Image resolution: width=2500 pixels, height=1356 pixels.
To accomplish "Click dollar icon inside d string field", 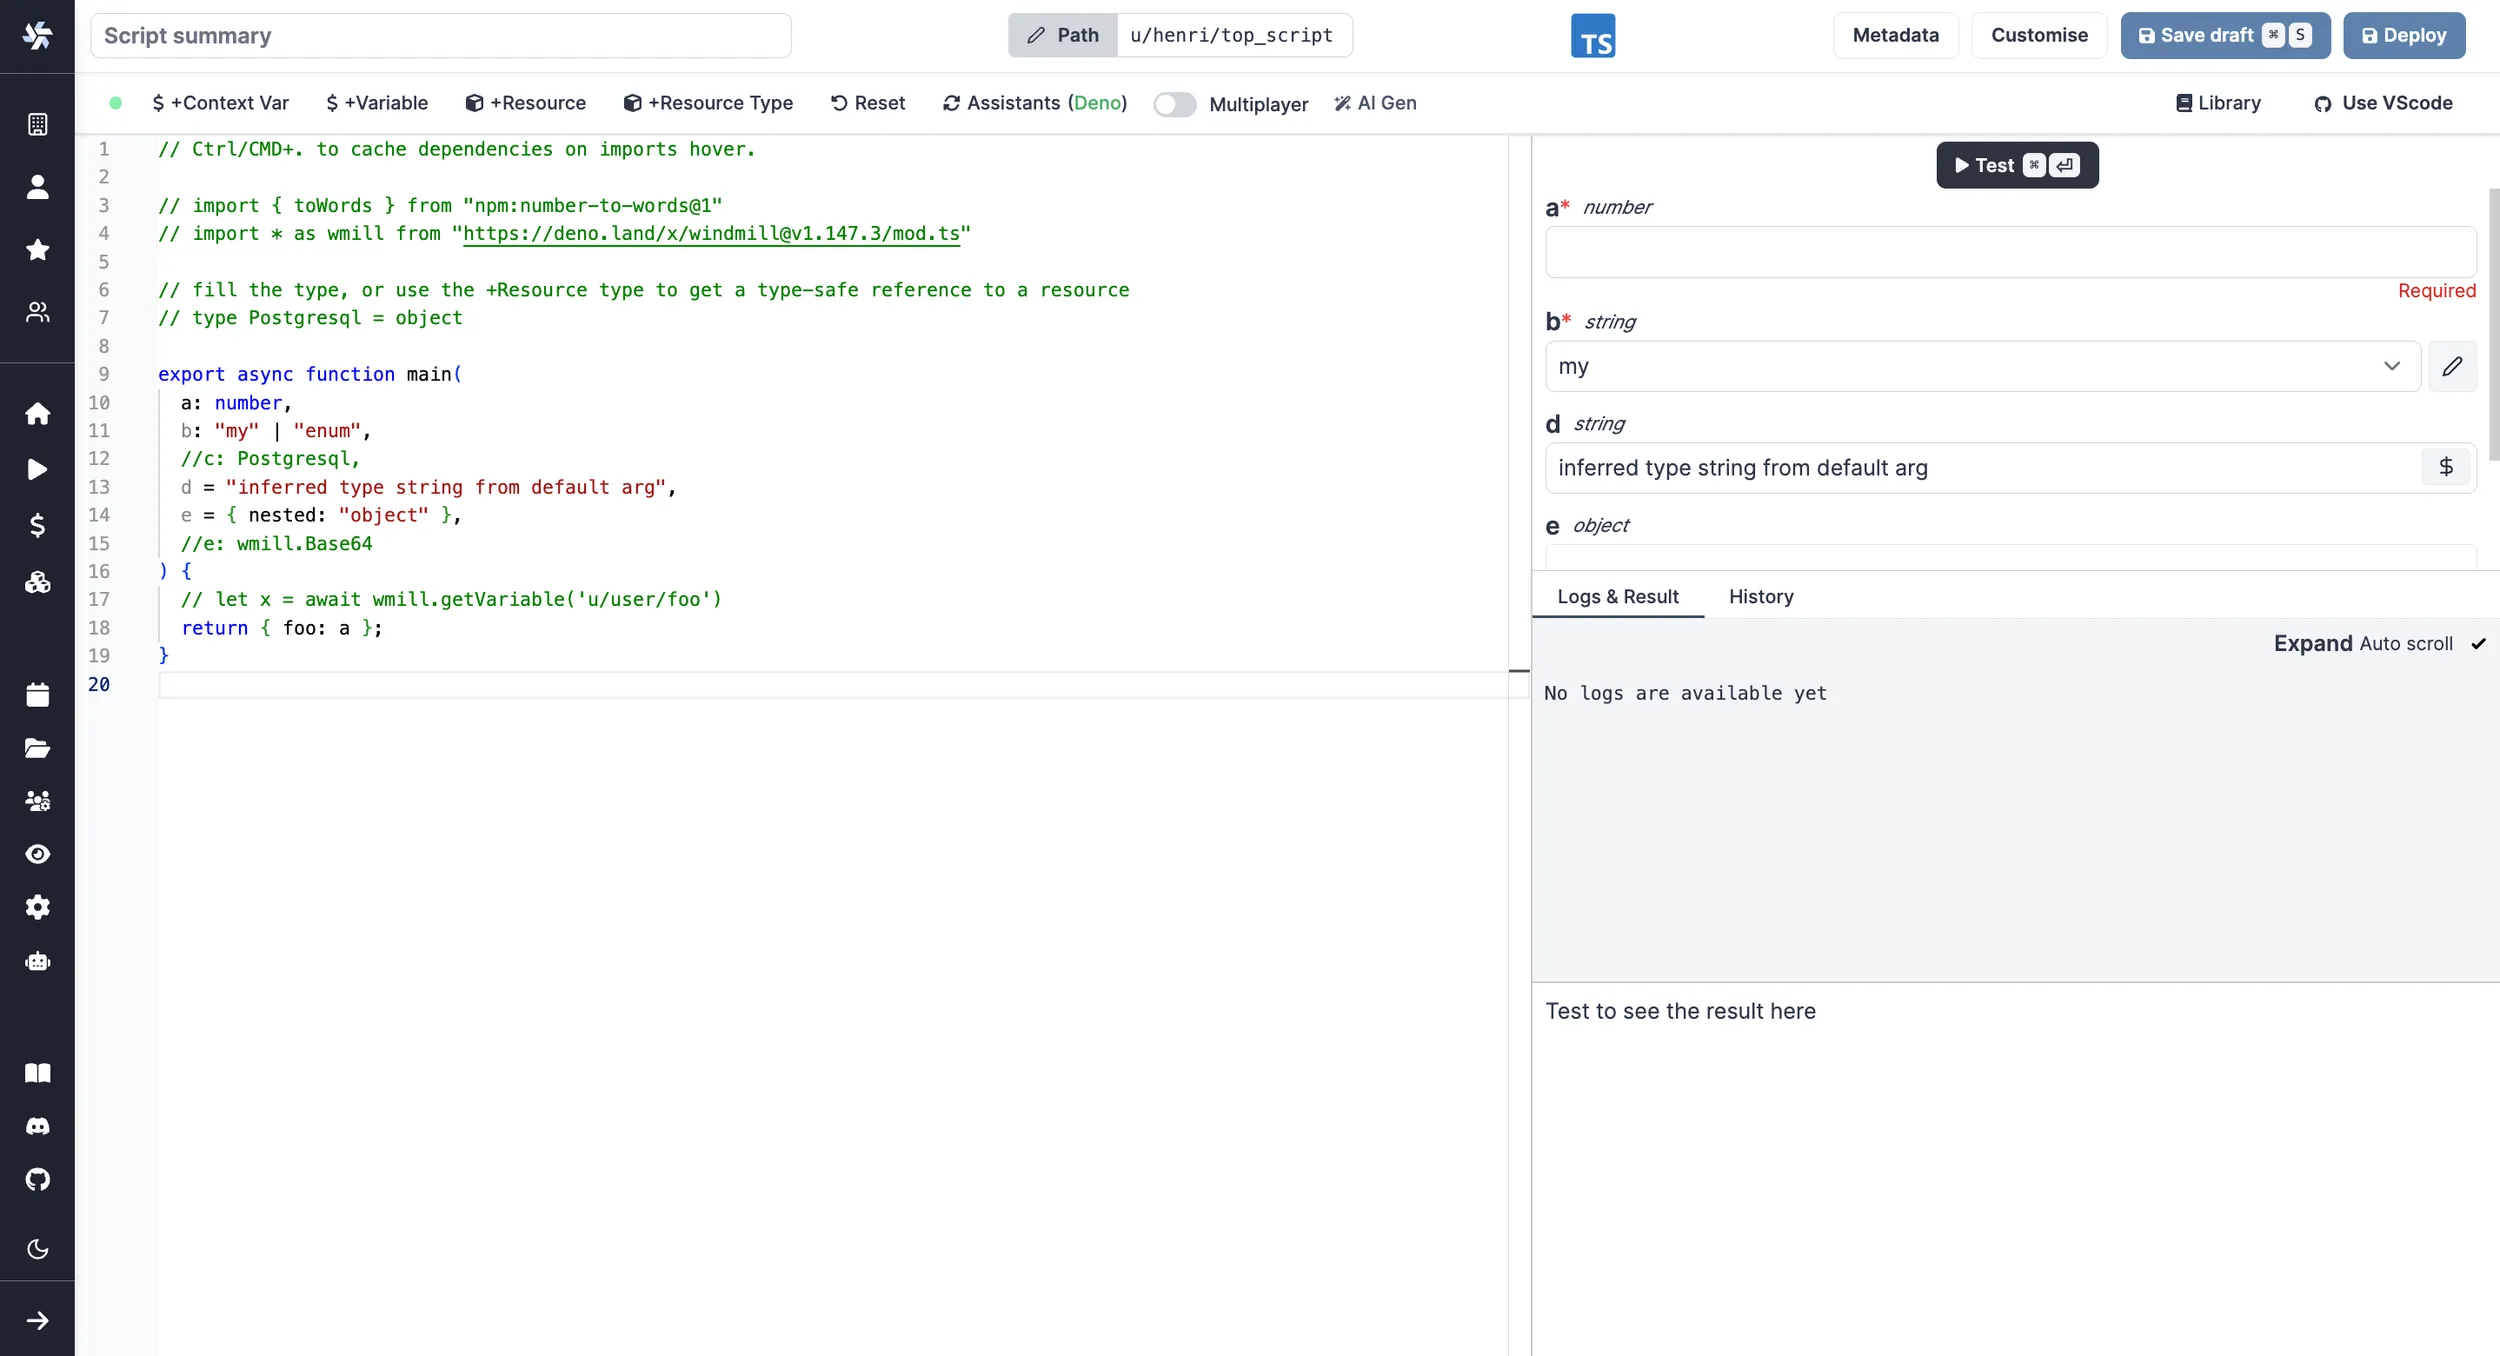I will pyautogui.click(x=2445, y=467).
